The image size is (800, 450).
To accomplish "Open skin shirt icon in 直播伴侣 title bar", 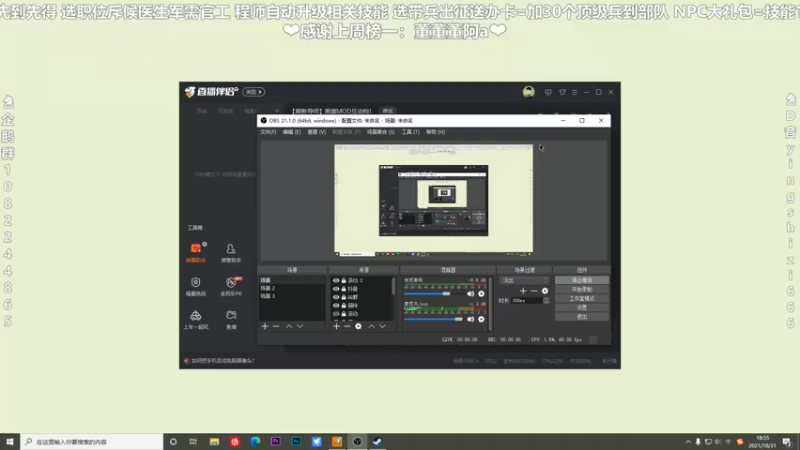I will [562, 92].
